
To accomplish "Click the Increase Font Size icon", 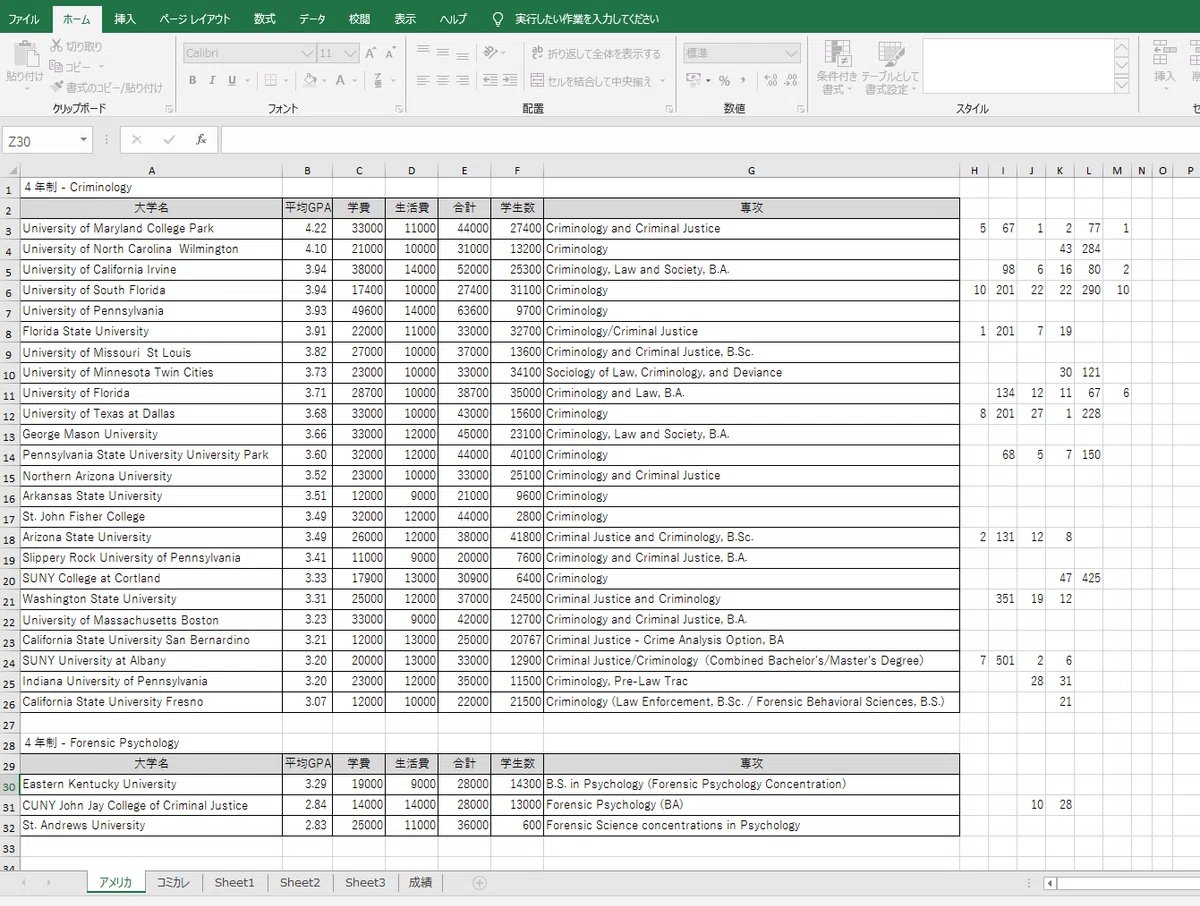I will point(371,53).
